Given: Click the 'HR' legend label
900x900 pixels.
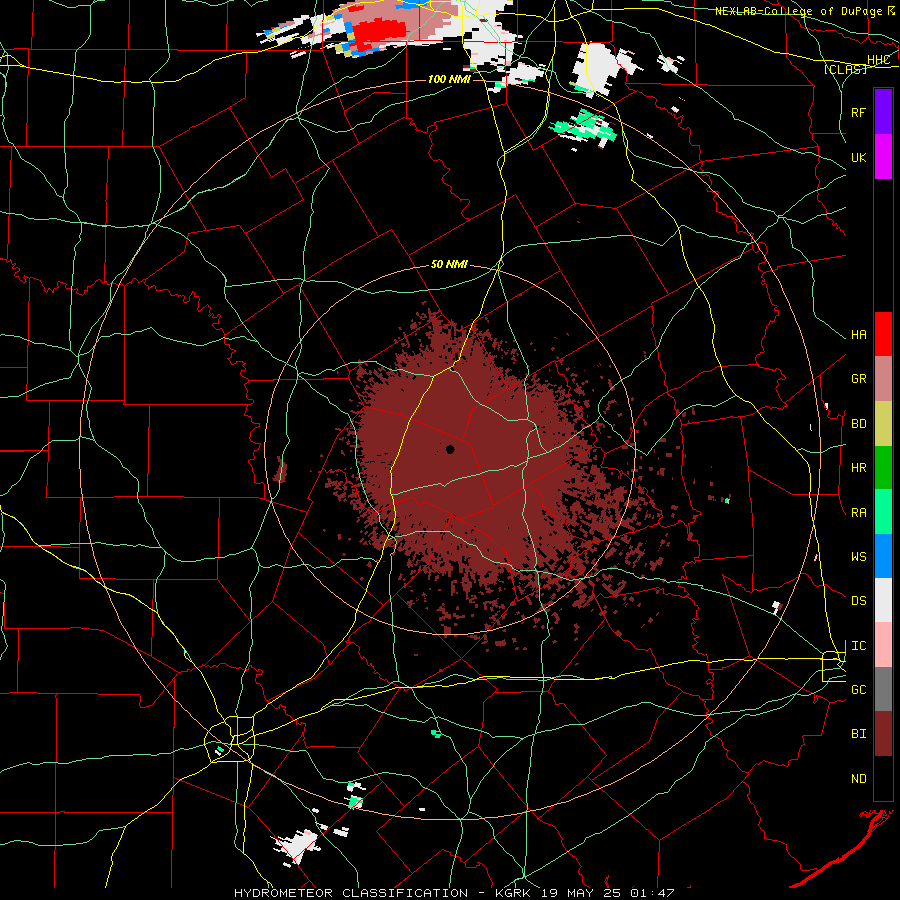Looking at the screenshot, I should [858, 468].
